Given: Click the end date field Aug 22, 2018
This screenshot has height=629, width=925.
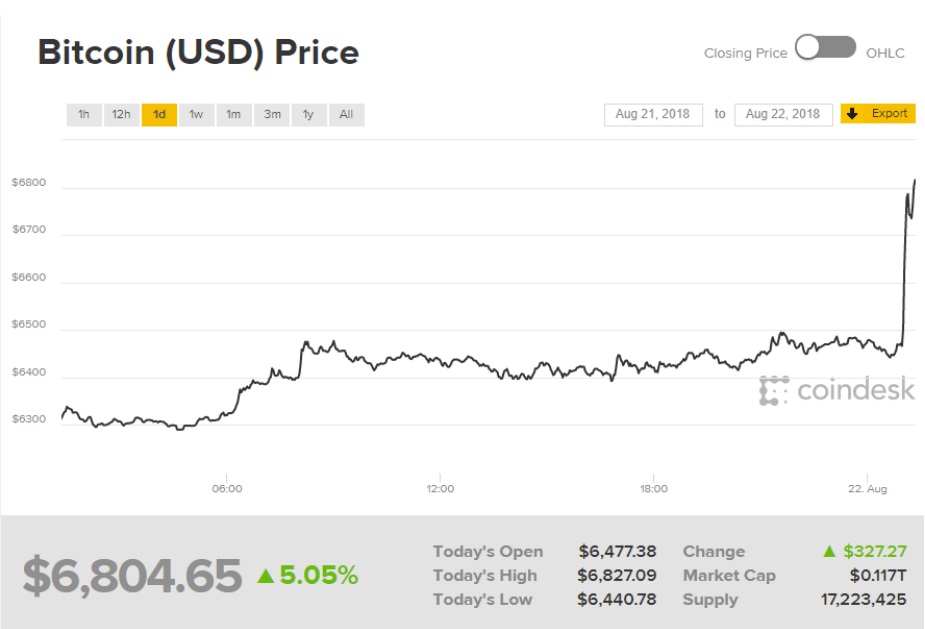Looking at the screenshot, I should [x=783, y=114].
